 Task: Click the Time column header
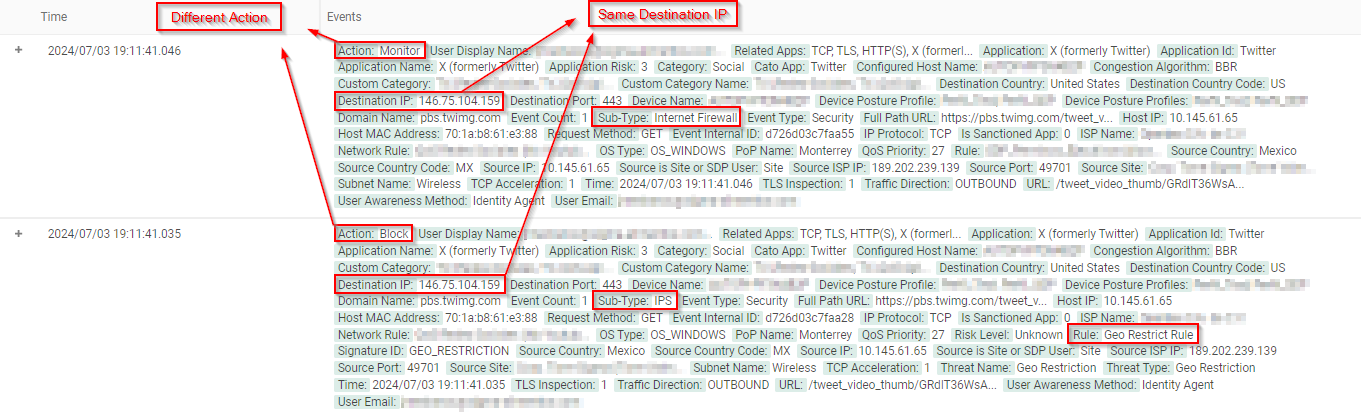54,17
